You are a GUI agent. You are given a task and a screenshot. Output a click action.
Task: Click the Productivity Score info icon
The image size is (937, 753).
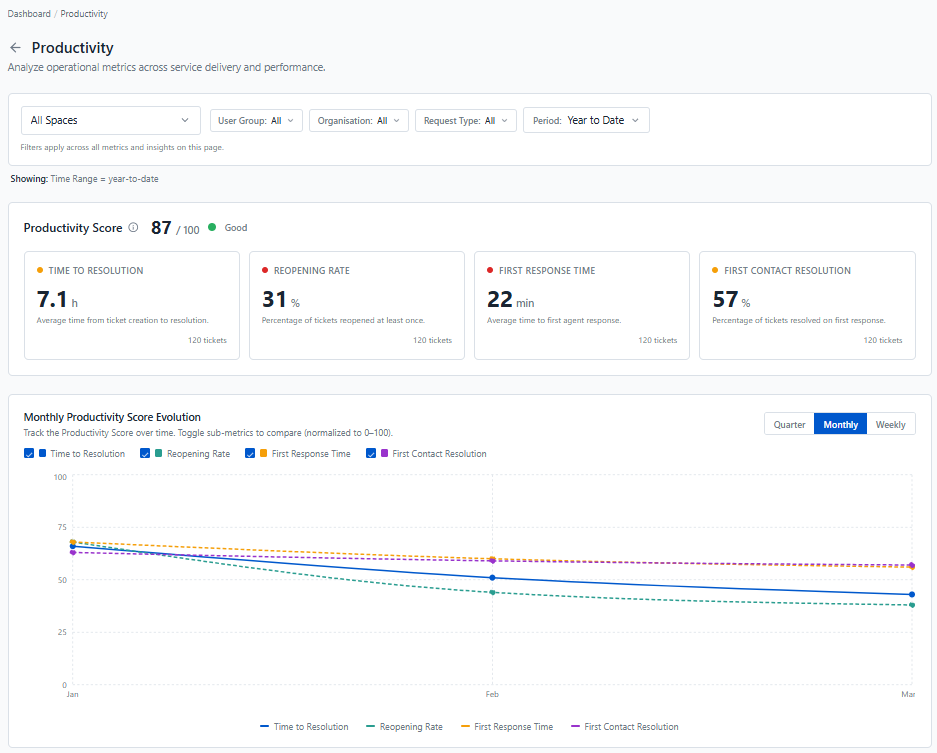(x=133, y=228)
